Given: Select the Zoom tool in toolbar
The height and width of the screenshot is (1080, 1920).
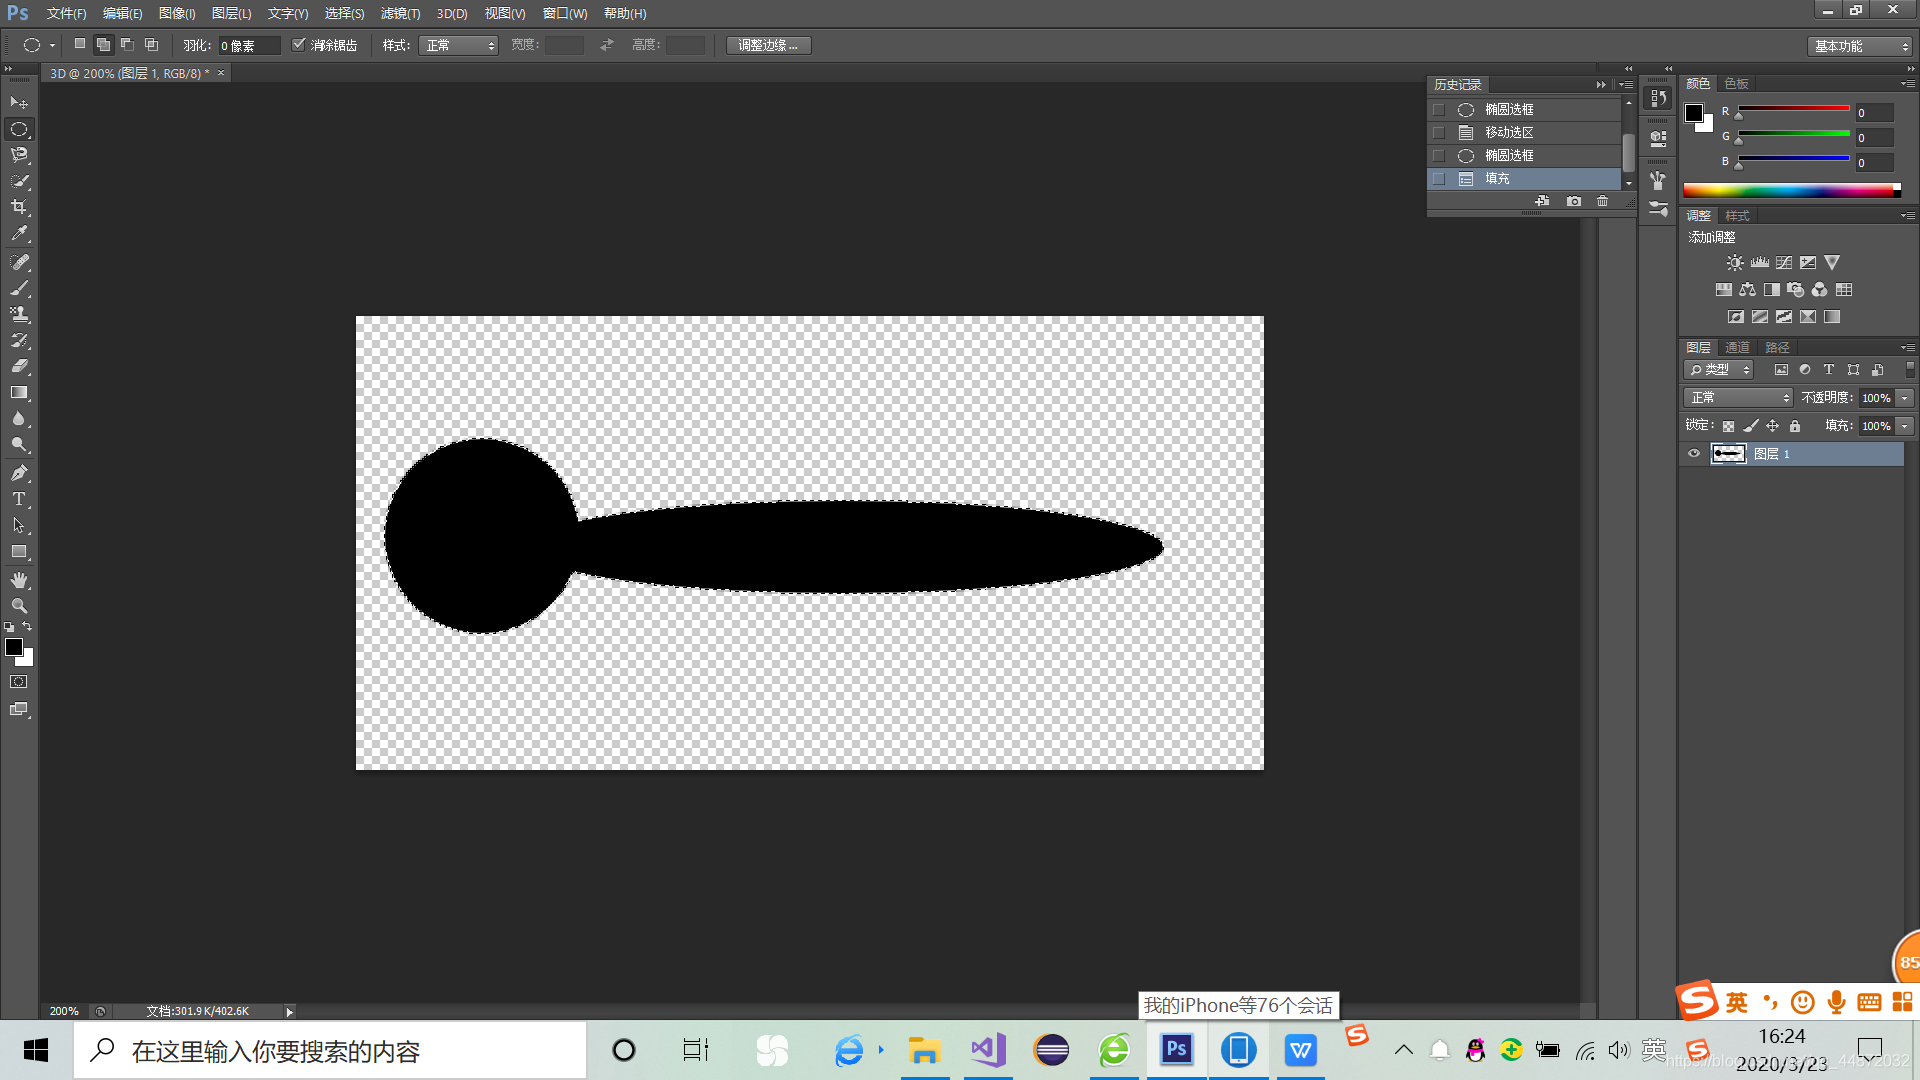Looking at the screenshot, I should (x=19, y=606).
